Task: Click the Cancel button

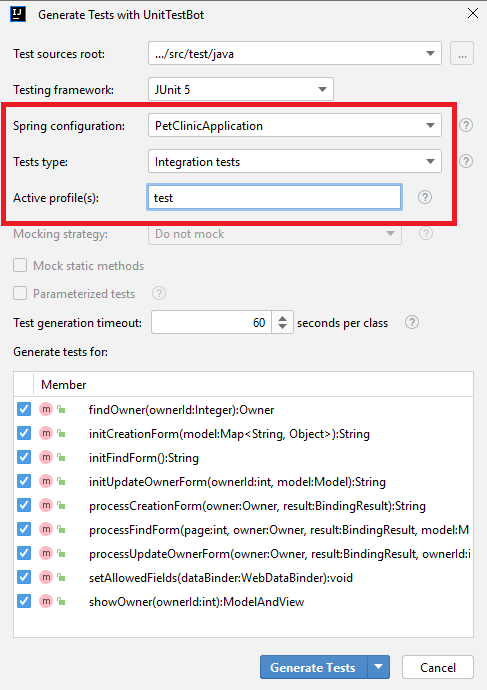Action: click(x=438, y=668)
